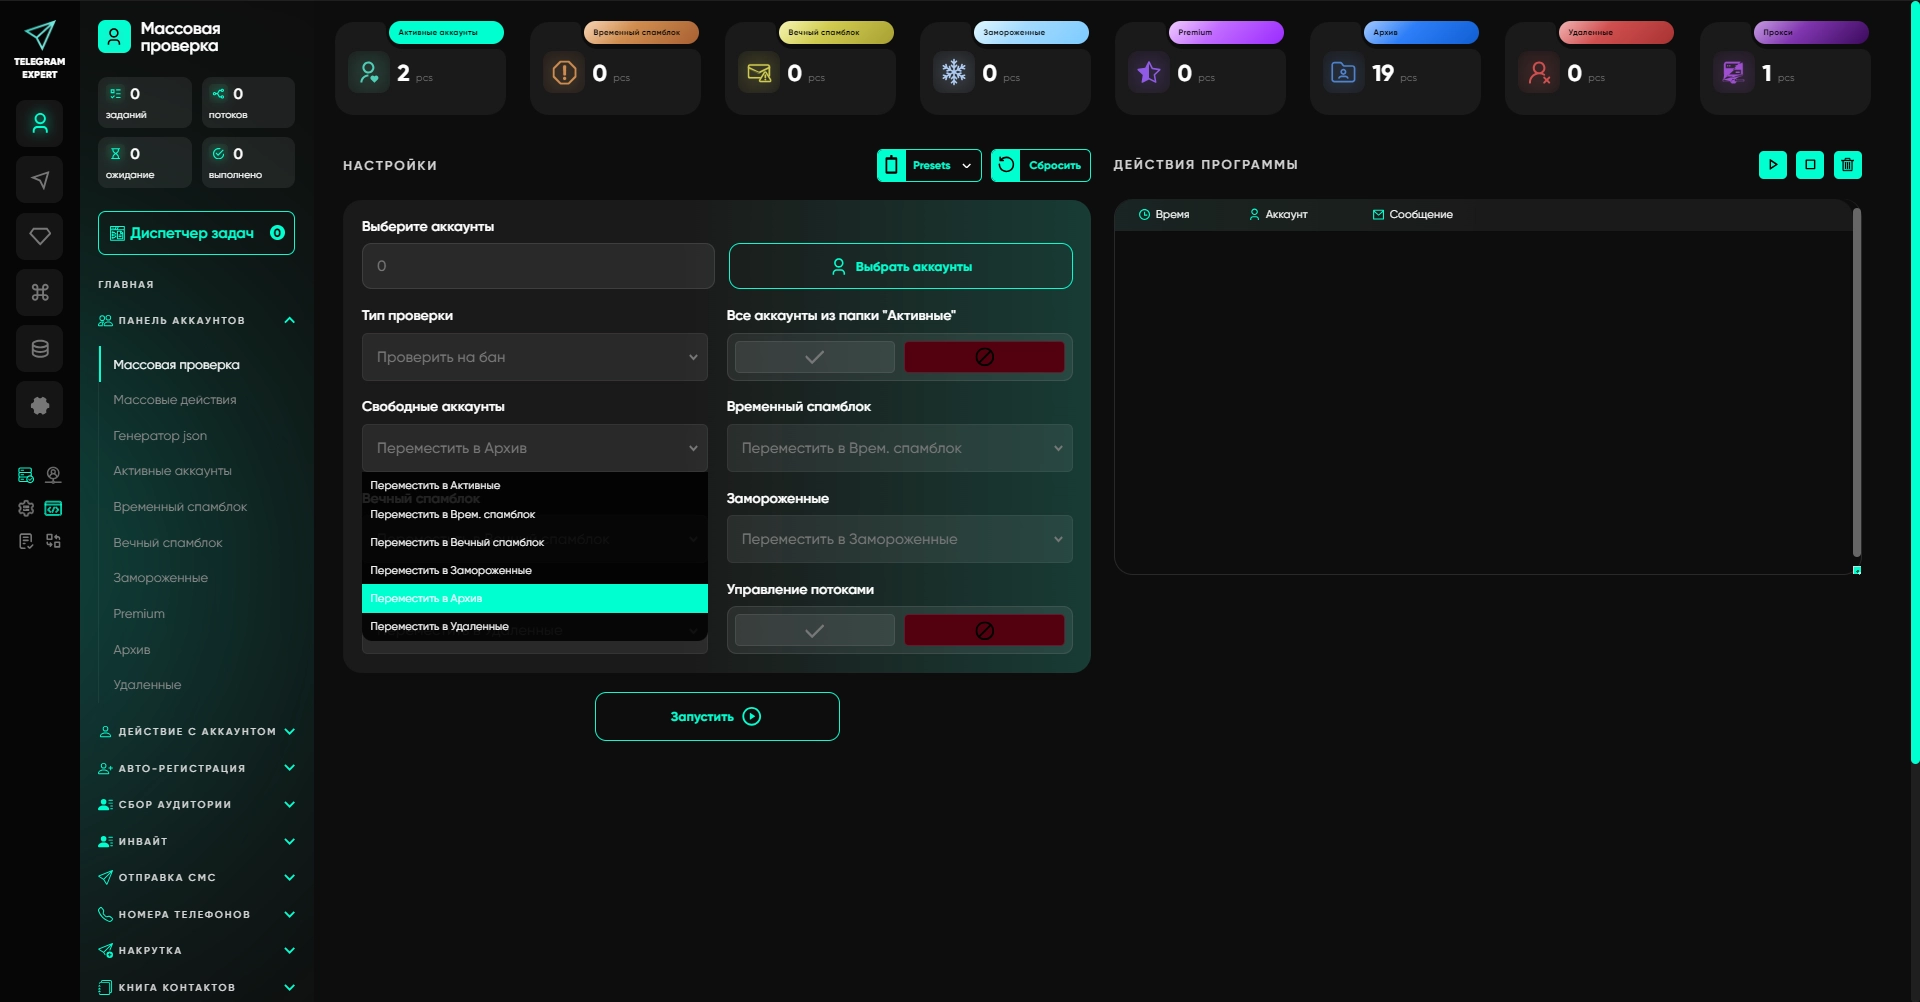Expand the Сбор аудитории section

coord(197,804)
